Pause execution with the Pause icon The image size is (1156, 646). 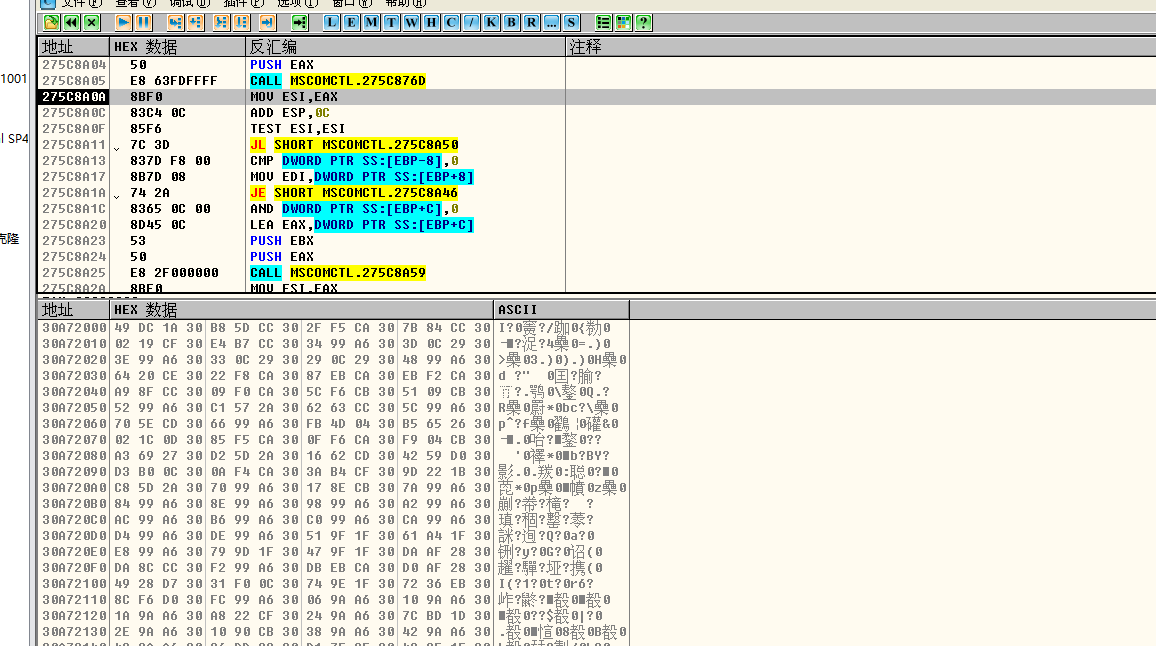pos(144,22)
